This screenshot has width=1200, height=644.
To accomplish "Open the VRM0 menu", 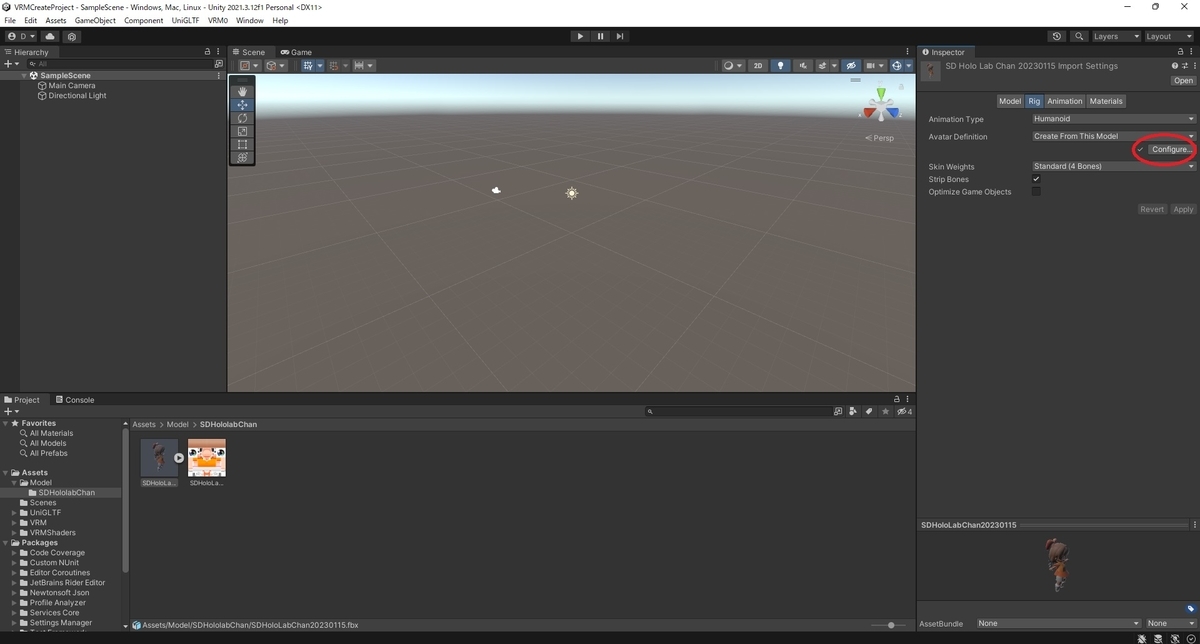I will 217,20.
